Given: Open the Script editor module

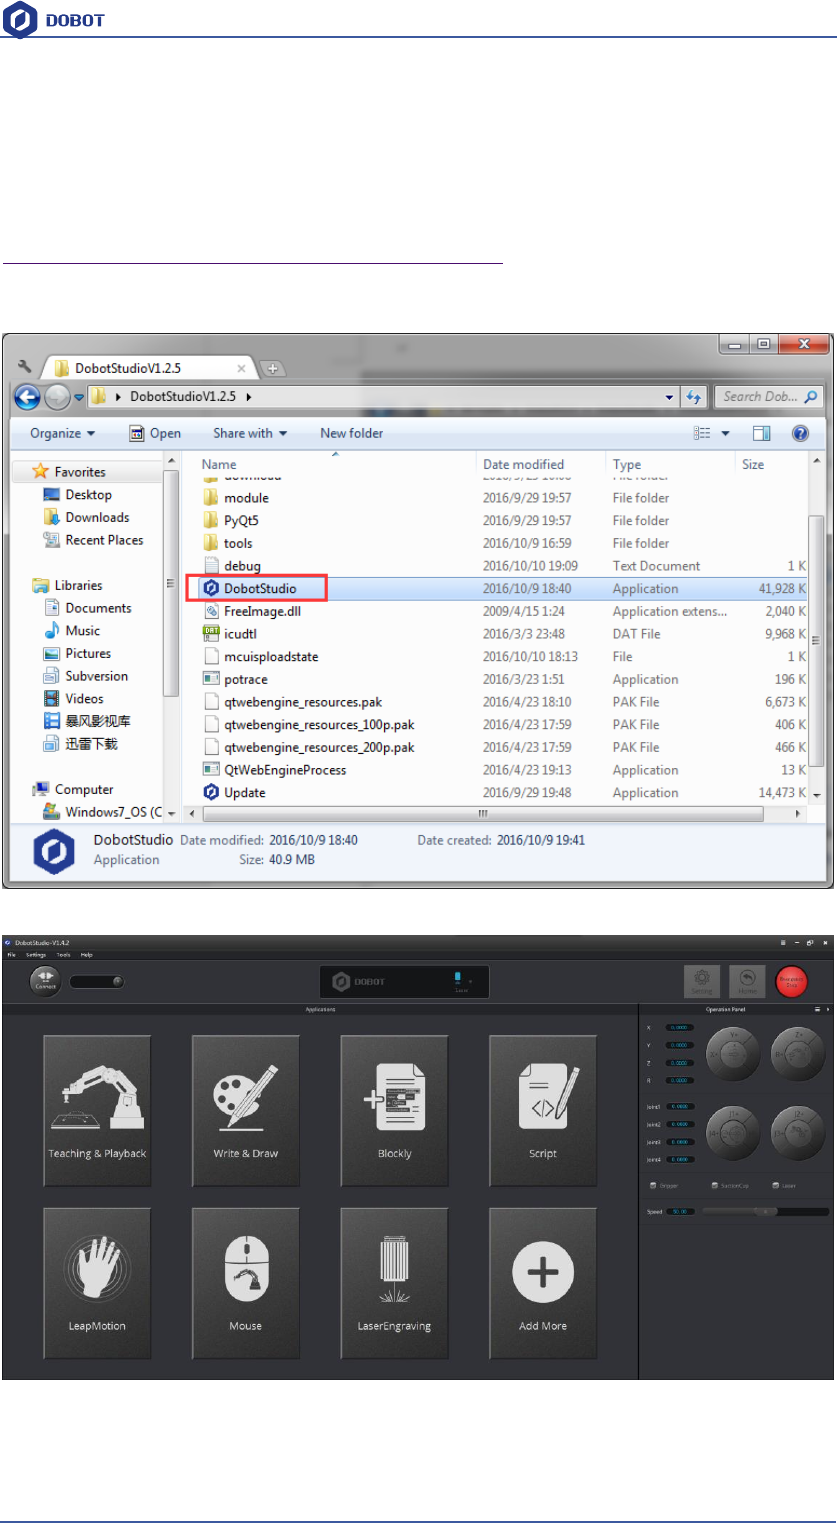Looking at the screenshot, I should coord(543,1110).
